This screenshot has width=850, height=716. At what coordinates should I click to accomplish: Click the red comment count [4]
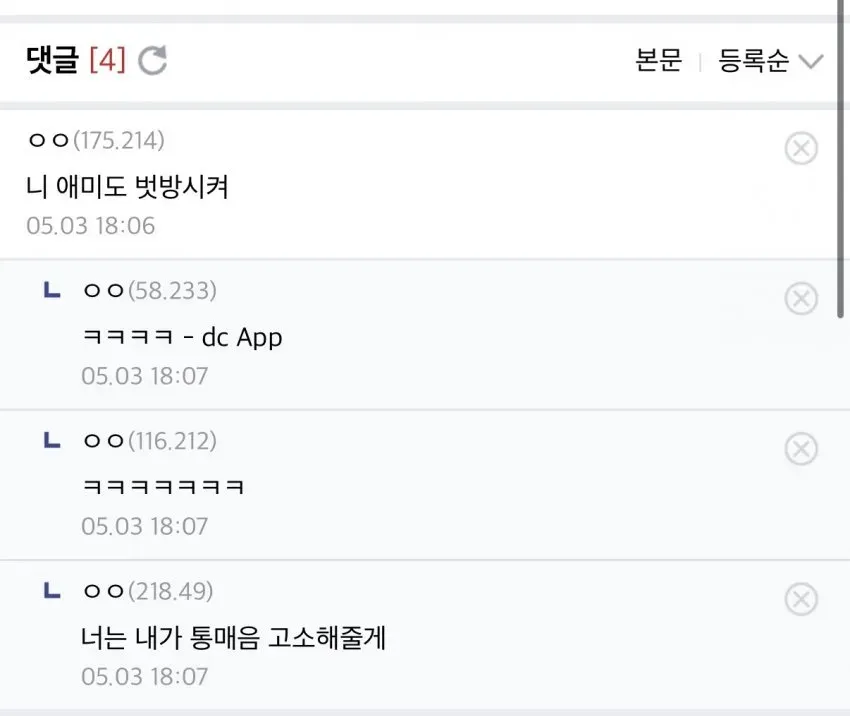[x=107, y=60]
